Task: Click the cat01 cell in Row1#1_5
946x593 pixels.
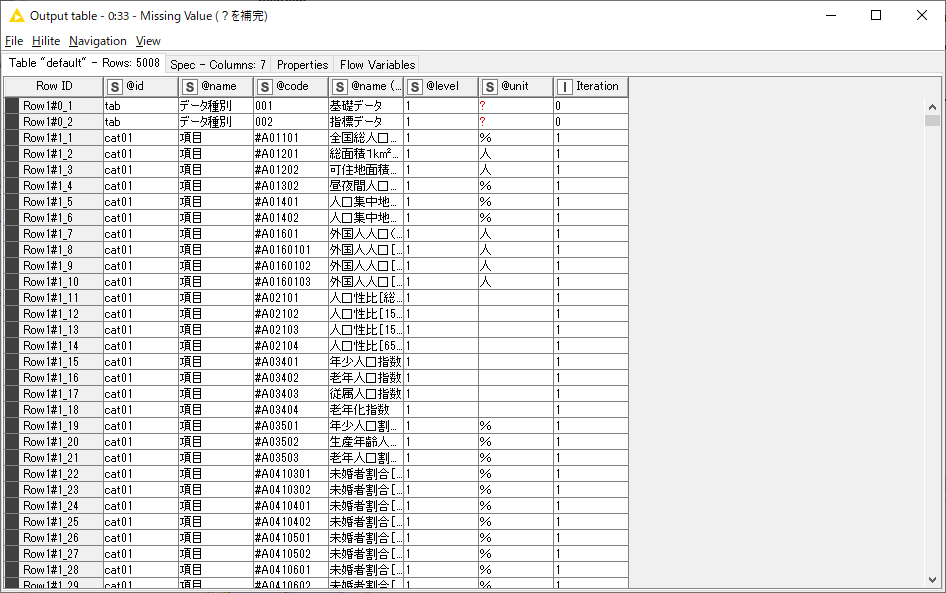Action: pyautogui.click(x=141, y=202)
